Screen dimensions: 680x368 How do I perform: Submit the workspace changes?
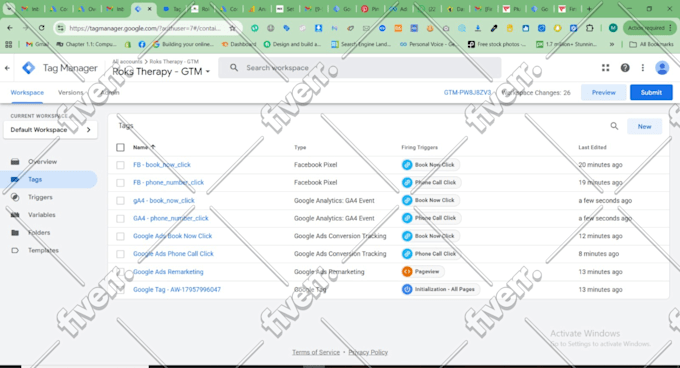(x=651, y=92)
